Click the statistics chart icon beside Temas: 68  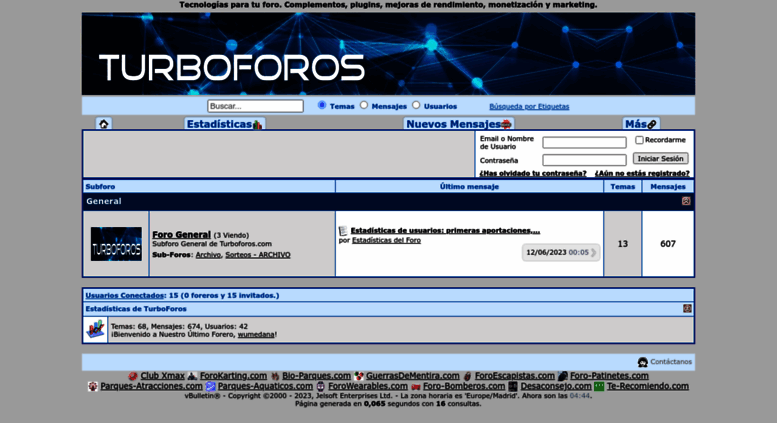[x=96, y=329]
